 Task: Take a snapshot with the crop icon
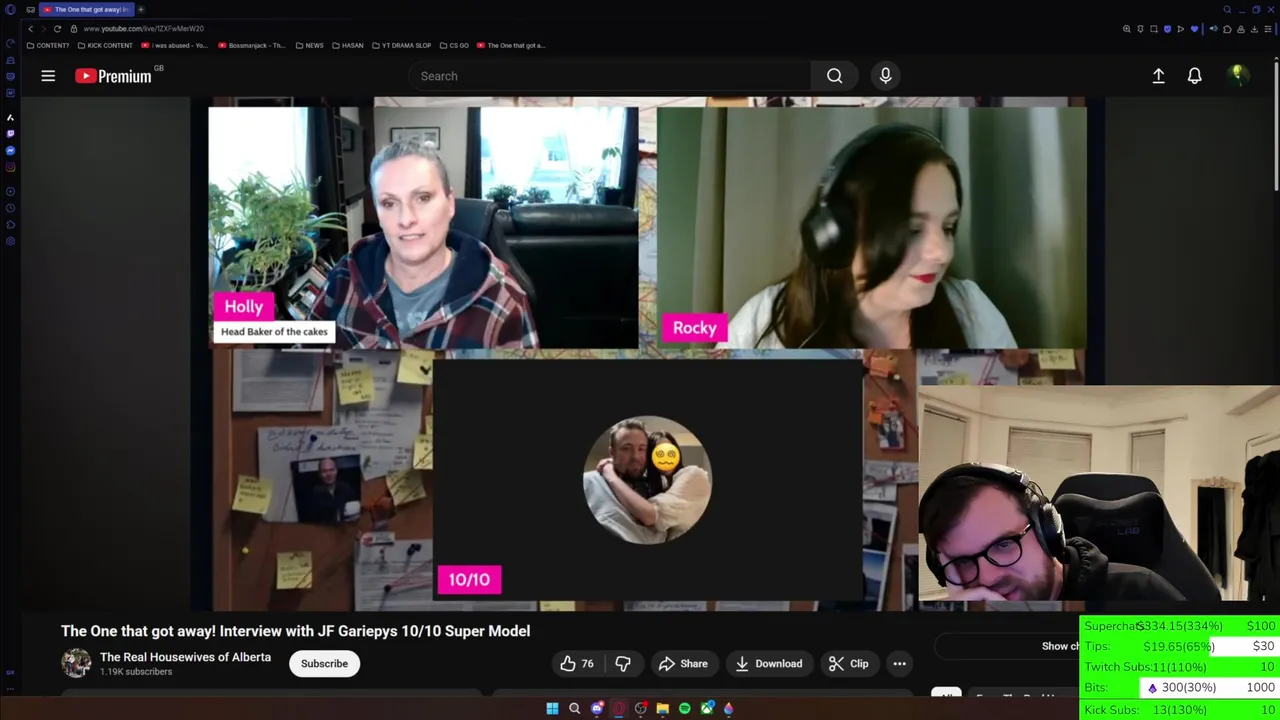[1154, 29]
